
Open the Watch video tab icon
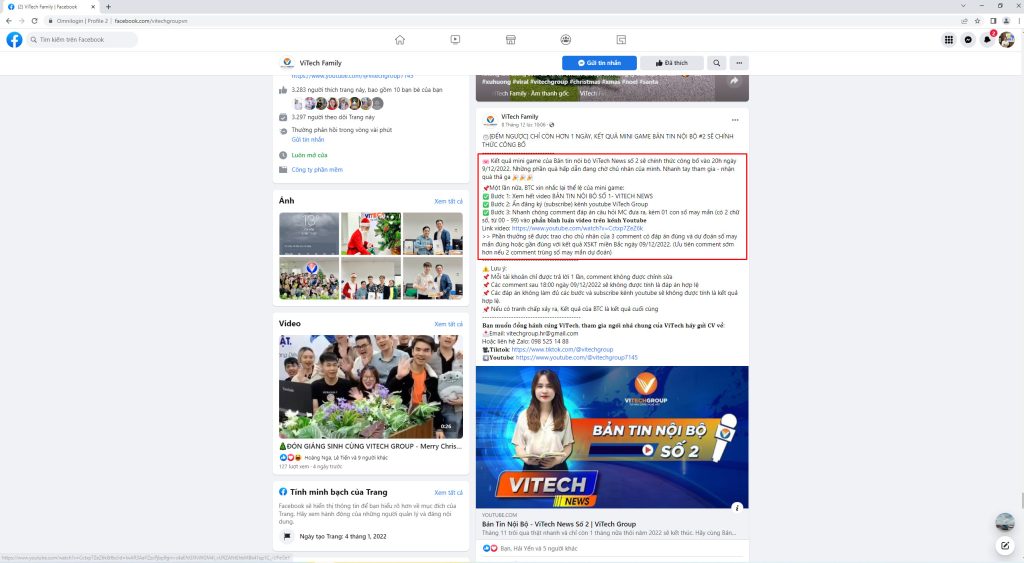tap(455, 40)
